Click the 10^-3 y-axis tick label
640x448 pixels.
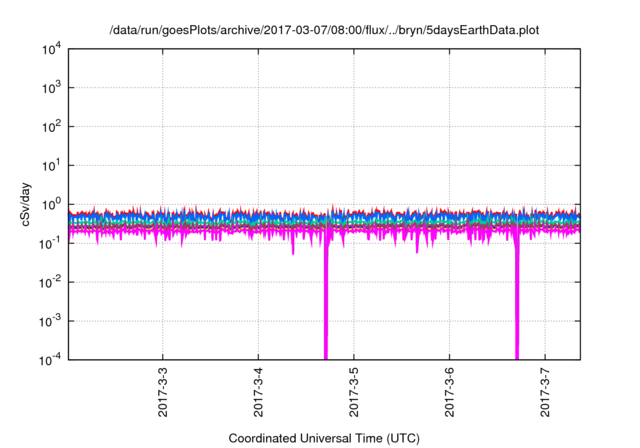(x=50, y=322)
